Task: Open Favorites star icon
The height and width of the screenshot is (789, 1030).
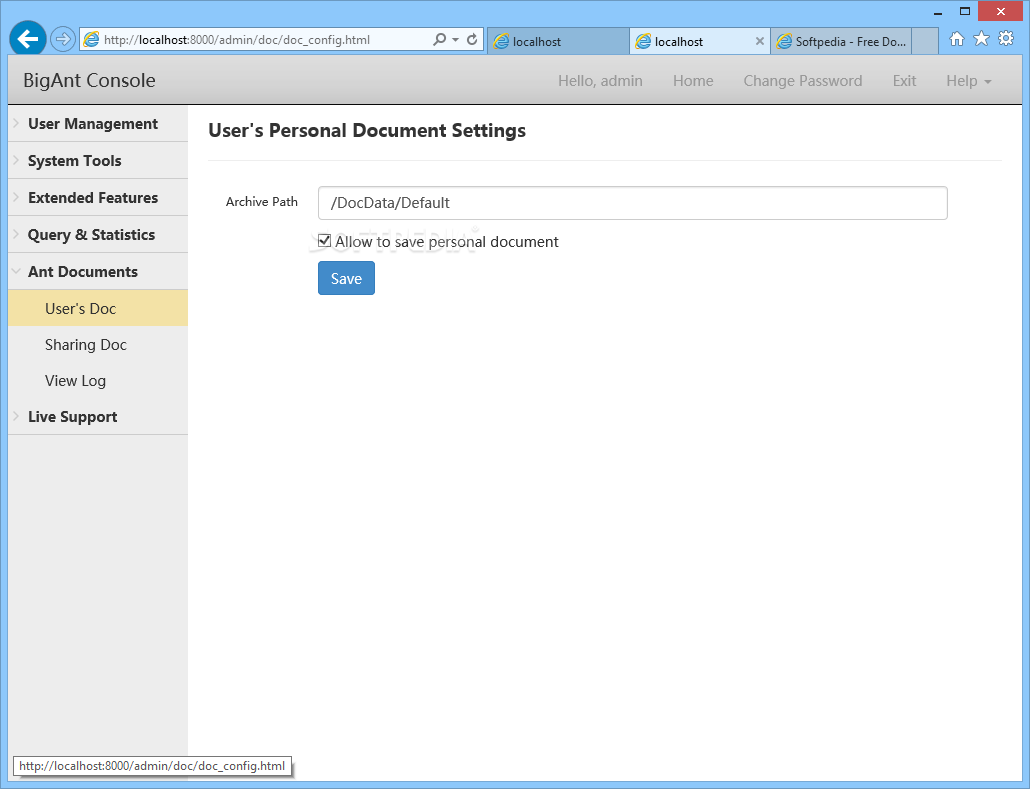Action: click(981, 39)
